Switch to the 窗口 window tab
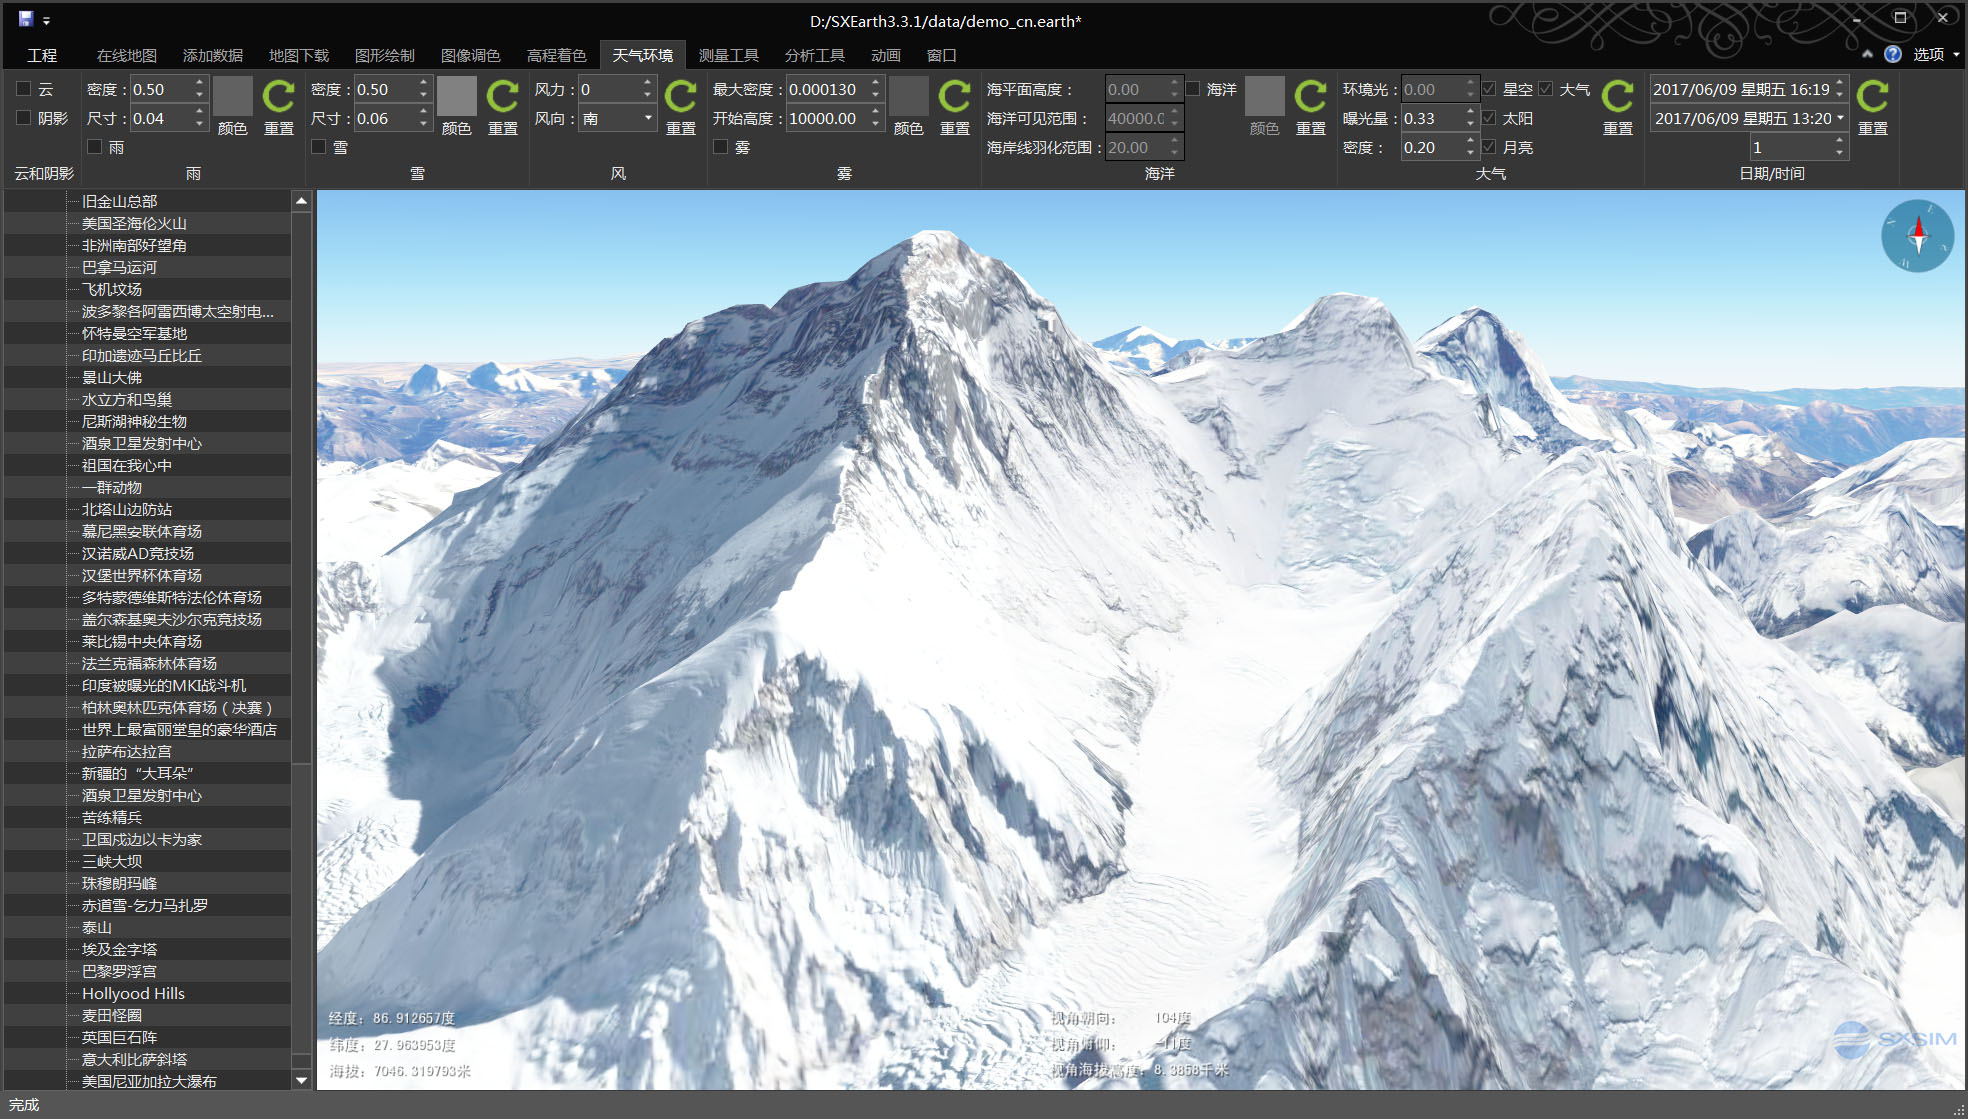This screenshot has width=1968, height=1119. coord(942,55)
